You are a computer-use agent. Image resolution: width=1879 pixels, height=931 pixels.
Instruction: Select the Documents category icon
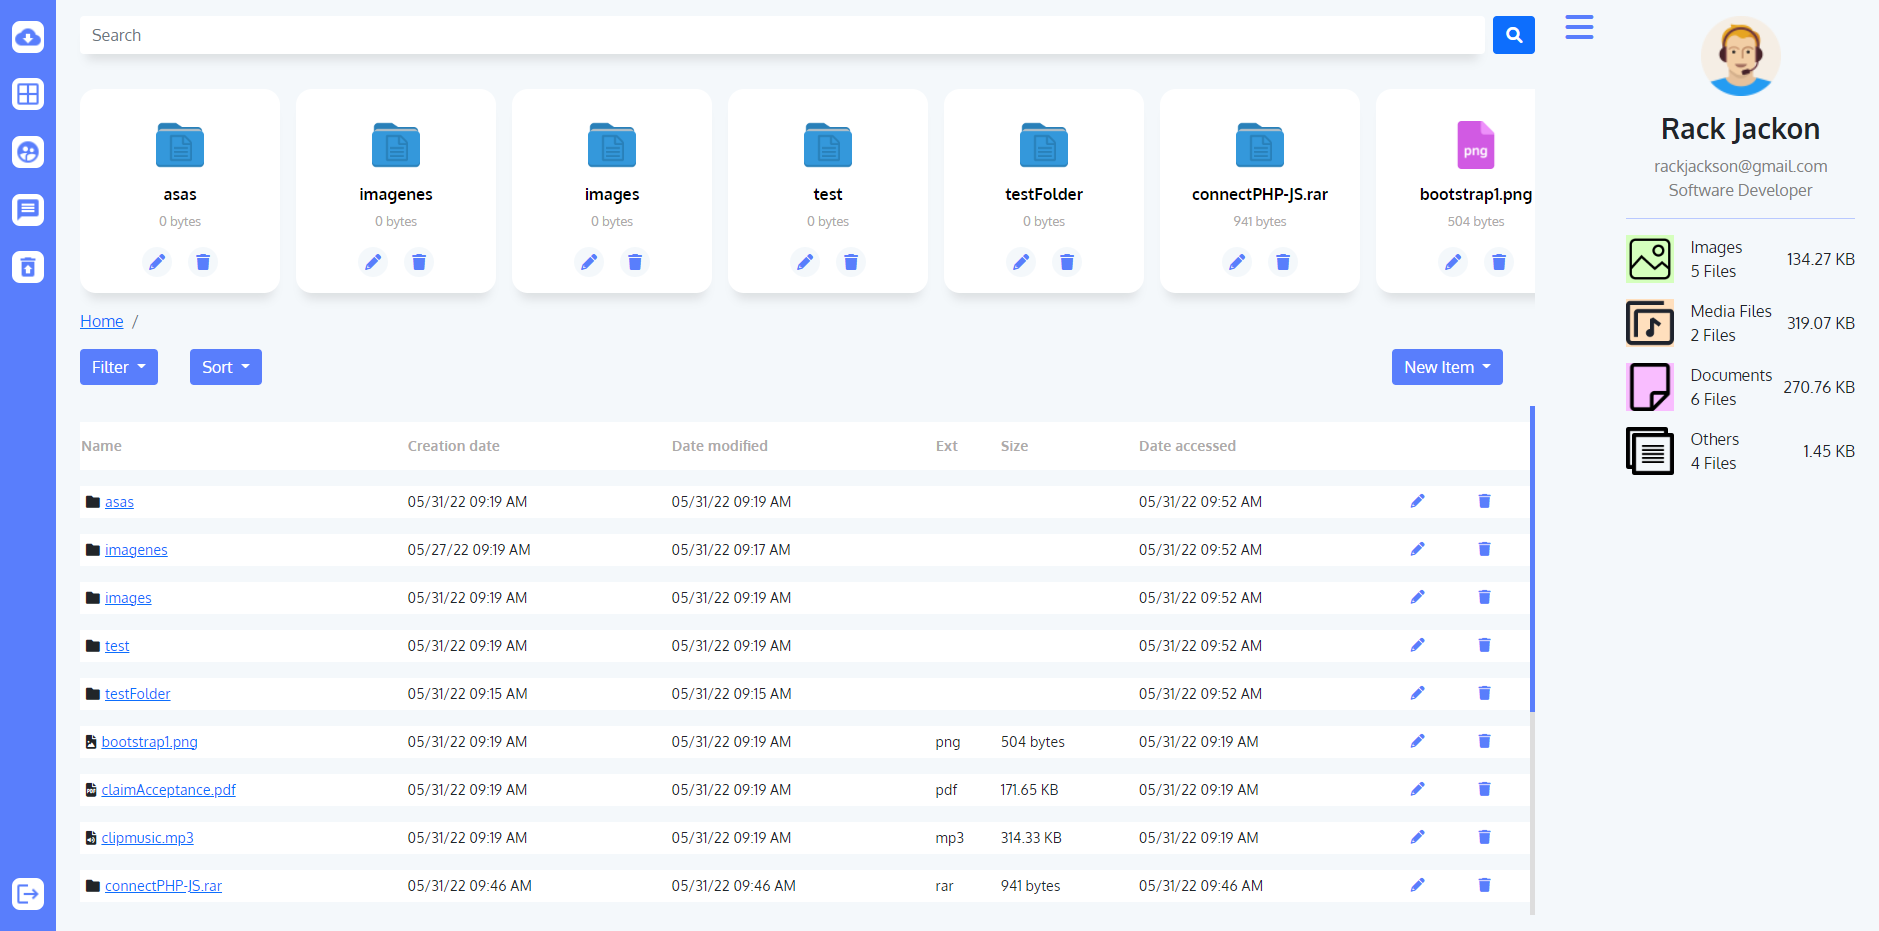click(1650, 387)
